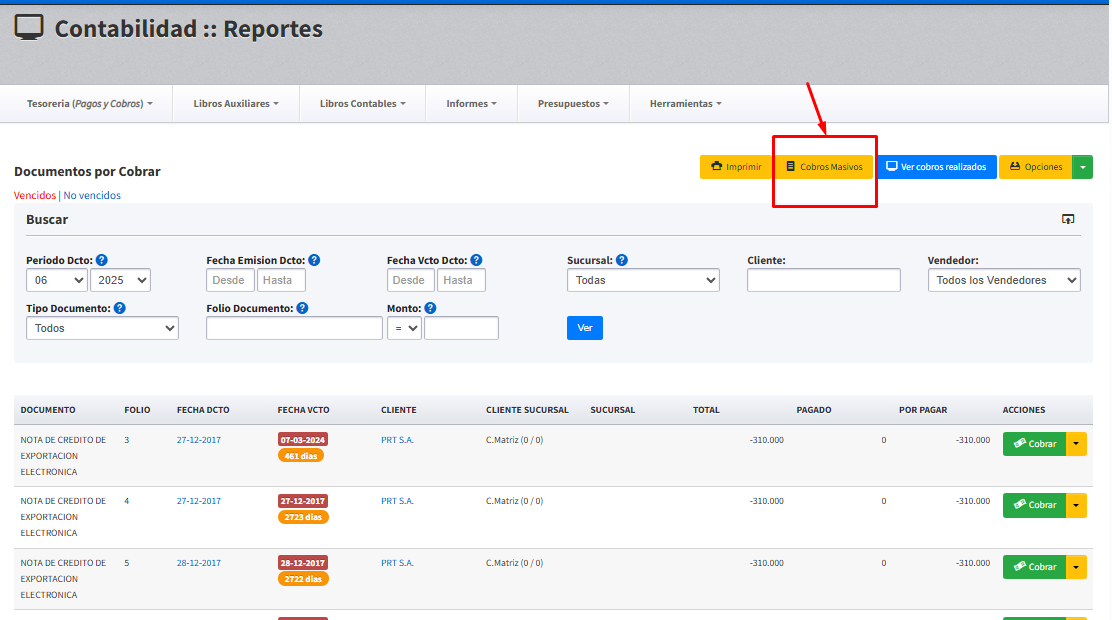Click Fecha Vcto Hasta field

click(x=462, y=280)
